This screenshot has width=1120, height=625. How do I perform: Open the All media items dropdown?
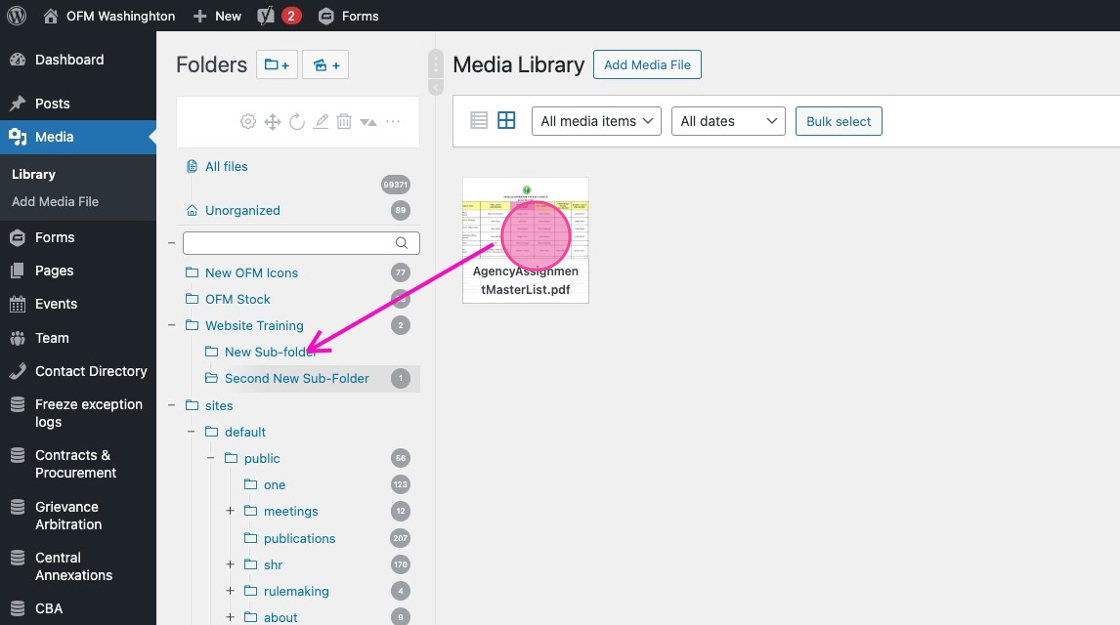pos(596,121)
